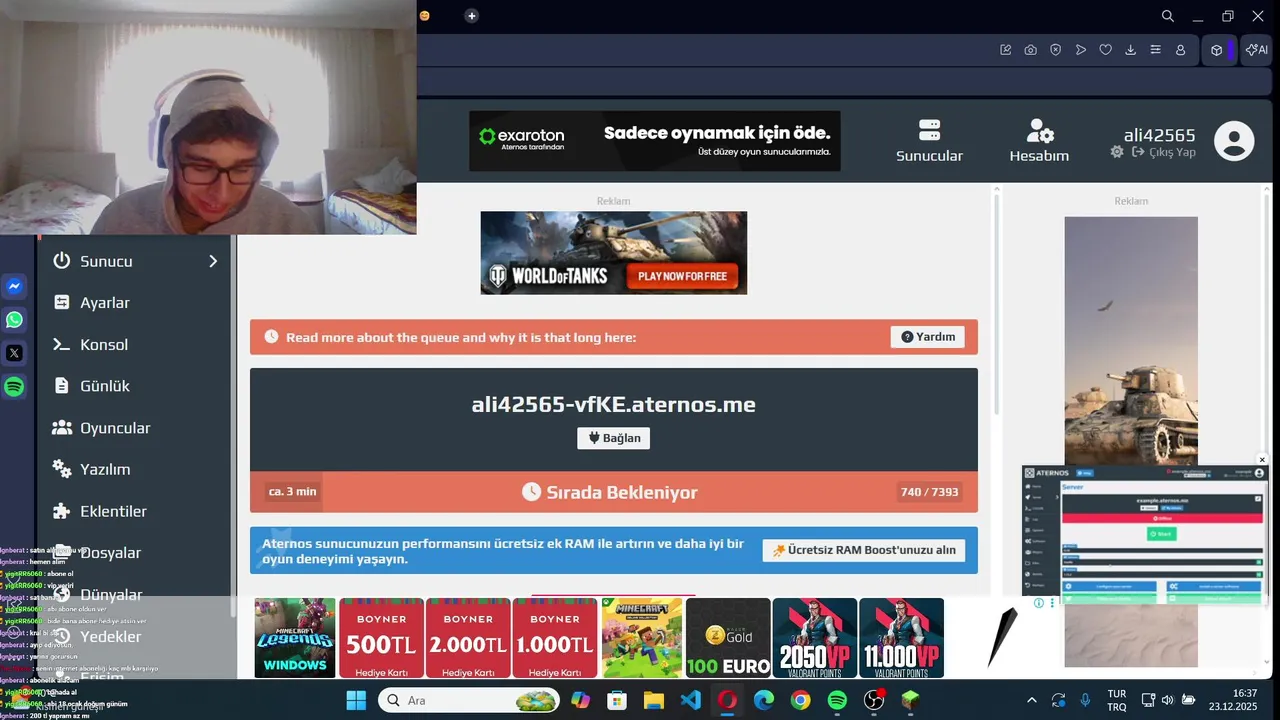Click the server address ali42565-vfKE.aternos.me
The width and height of the screenshot is (1280, 720).
pyautogui.click(x=614, y=405)
